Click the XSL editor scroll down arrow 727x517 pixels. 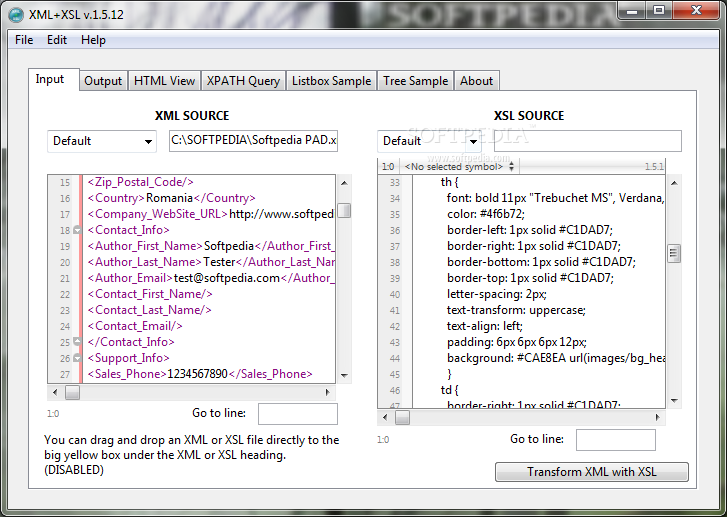pyautogui.click(x=674, y=401)
